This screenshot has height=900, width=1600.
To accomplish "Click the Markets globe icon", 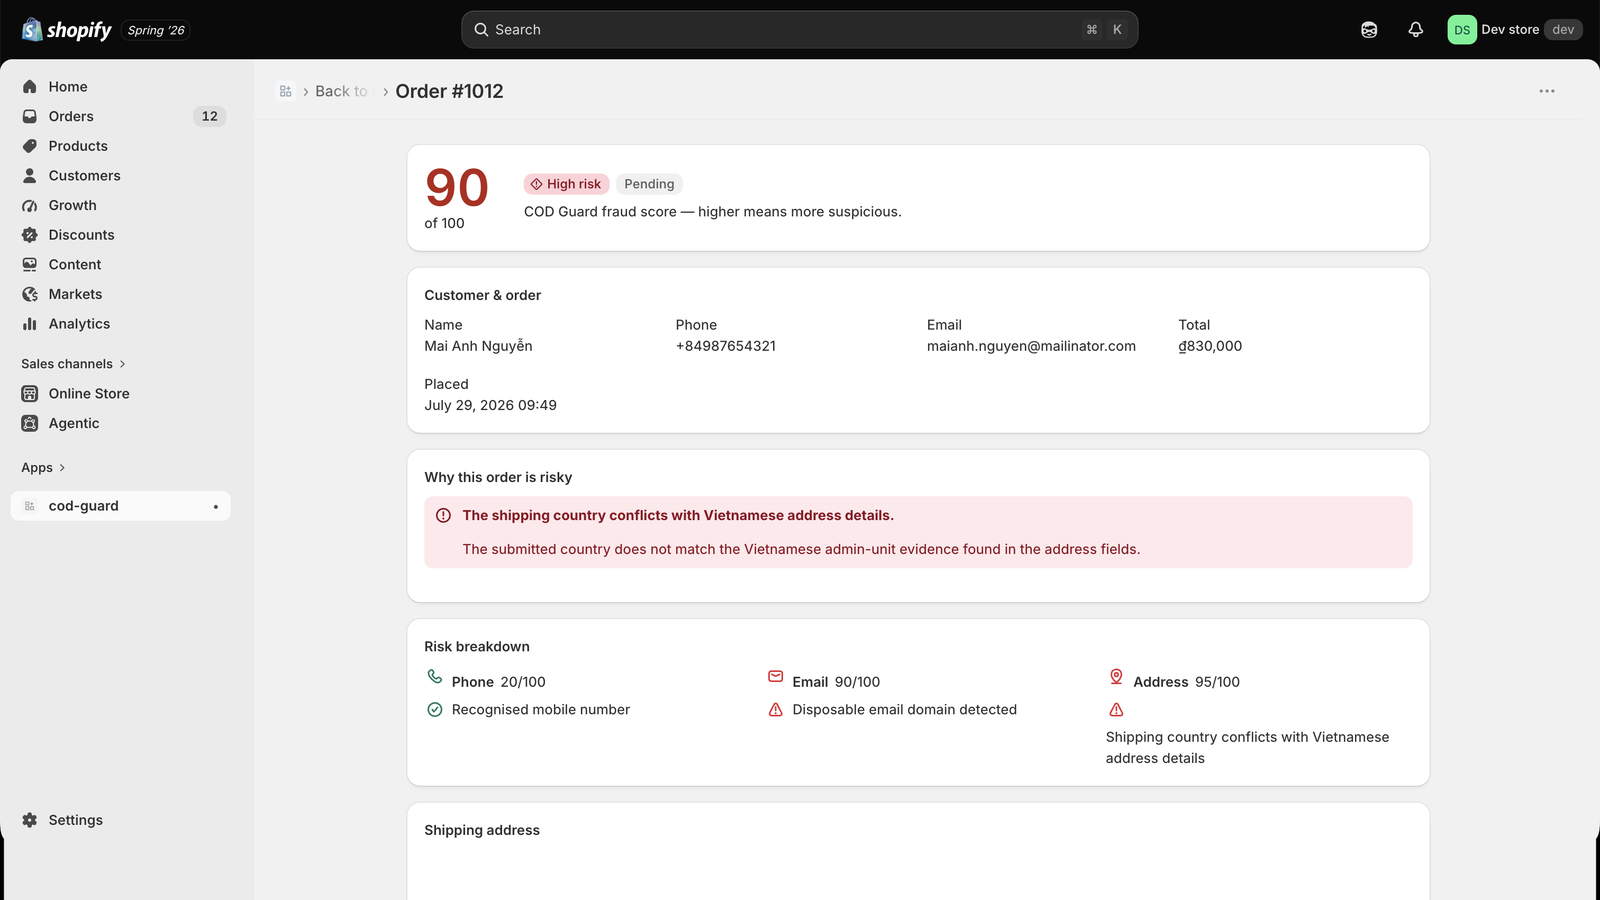I will 30,294.
